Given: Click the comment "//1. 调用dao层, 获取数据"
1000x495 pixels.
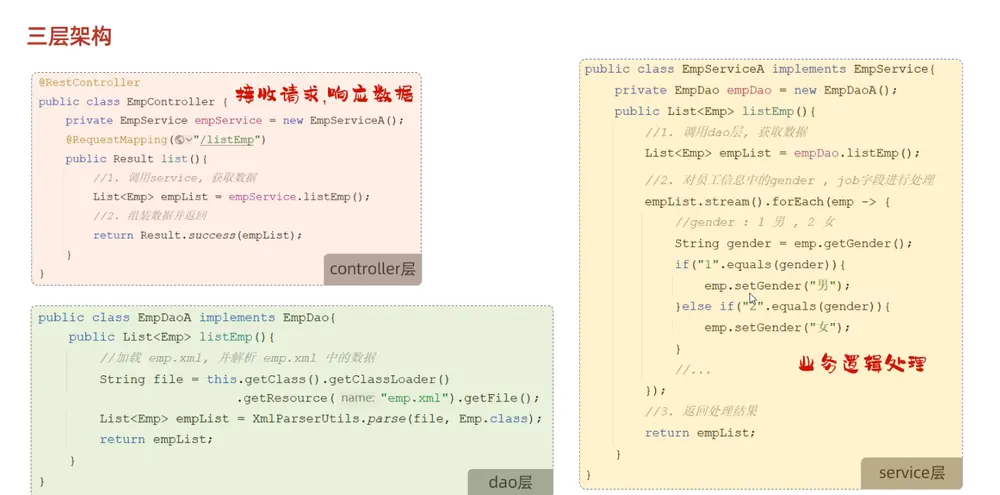Looking at the screenshot, I should 726,132.
